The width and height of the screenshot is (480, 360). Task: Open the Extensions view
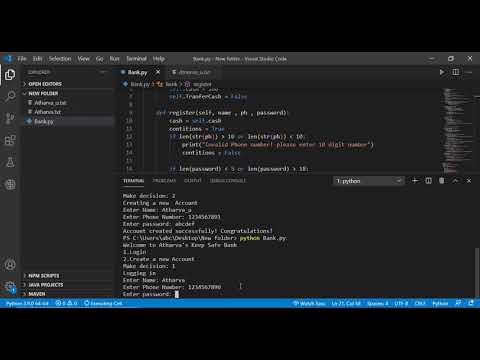pyautogui.click(x=10, y=140)
